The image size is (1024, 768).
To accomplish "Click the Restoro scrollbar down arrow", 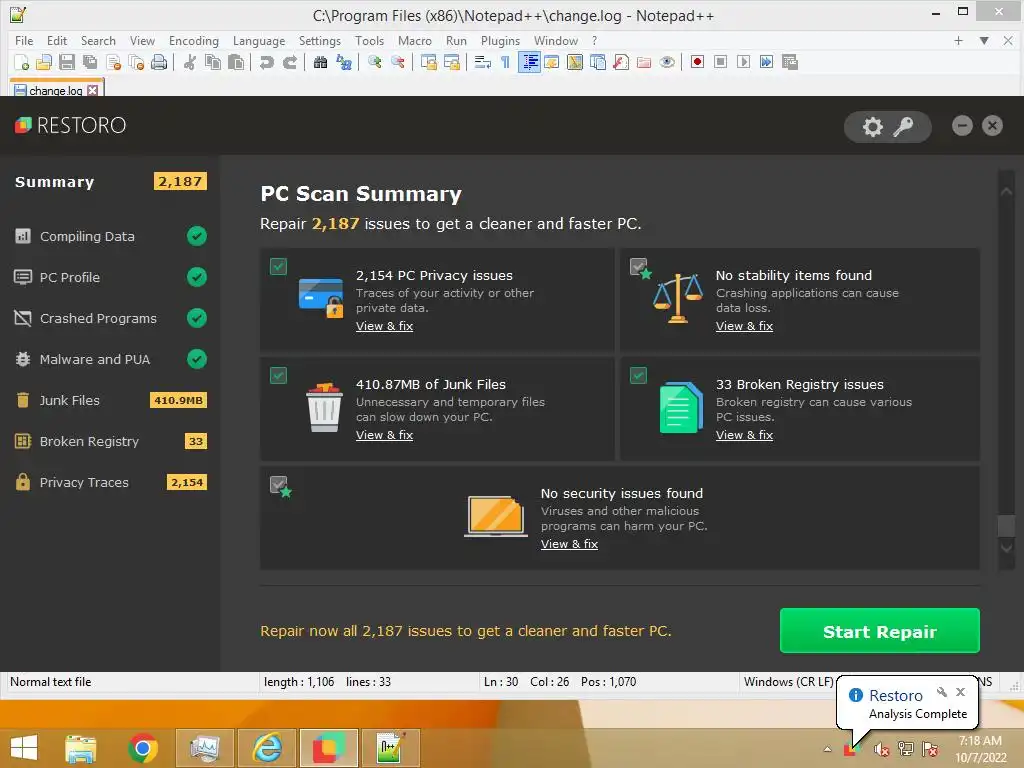I will pos(1006,547).
